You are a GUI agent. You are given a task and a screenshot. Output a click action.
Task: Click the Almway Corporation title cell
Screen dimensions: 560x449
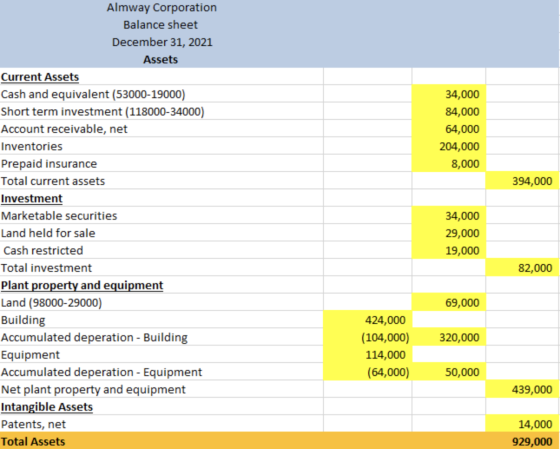161,8
